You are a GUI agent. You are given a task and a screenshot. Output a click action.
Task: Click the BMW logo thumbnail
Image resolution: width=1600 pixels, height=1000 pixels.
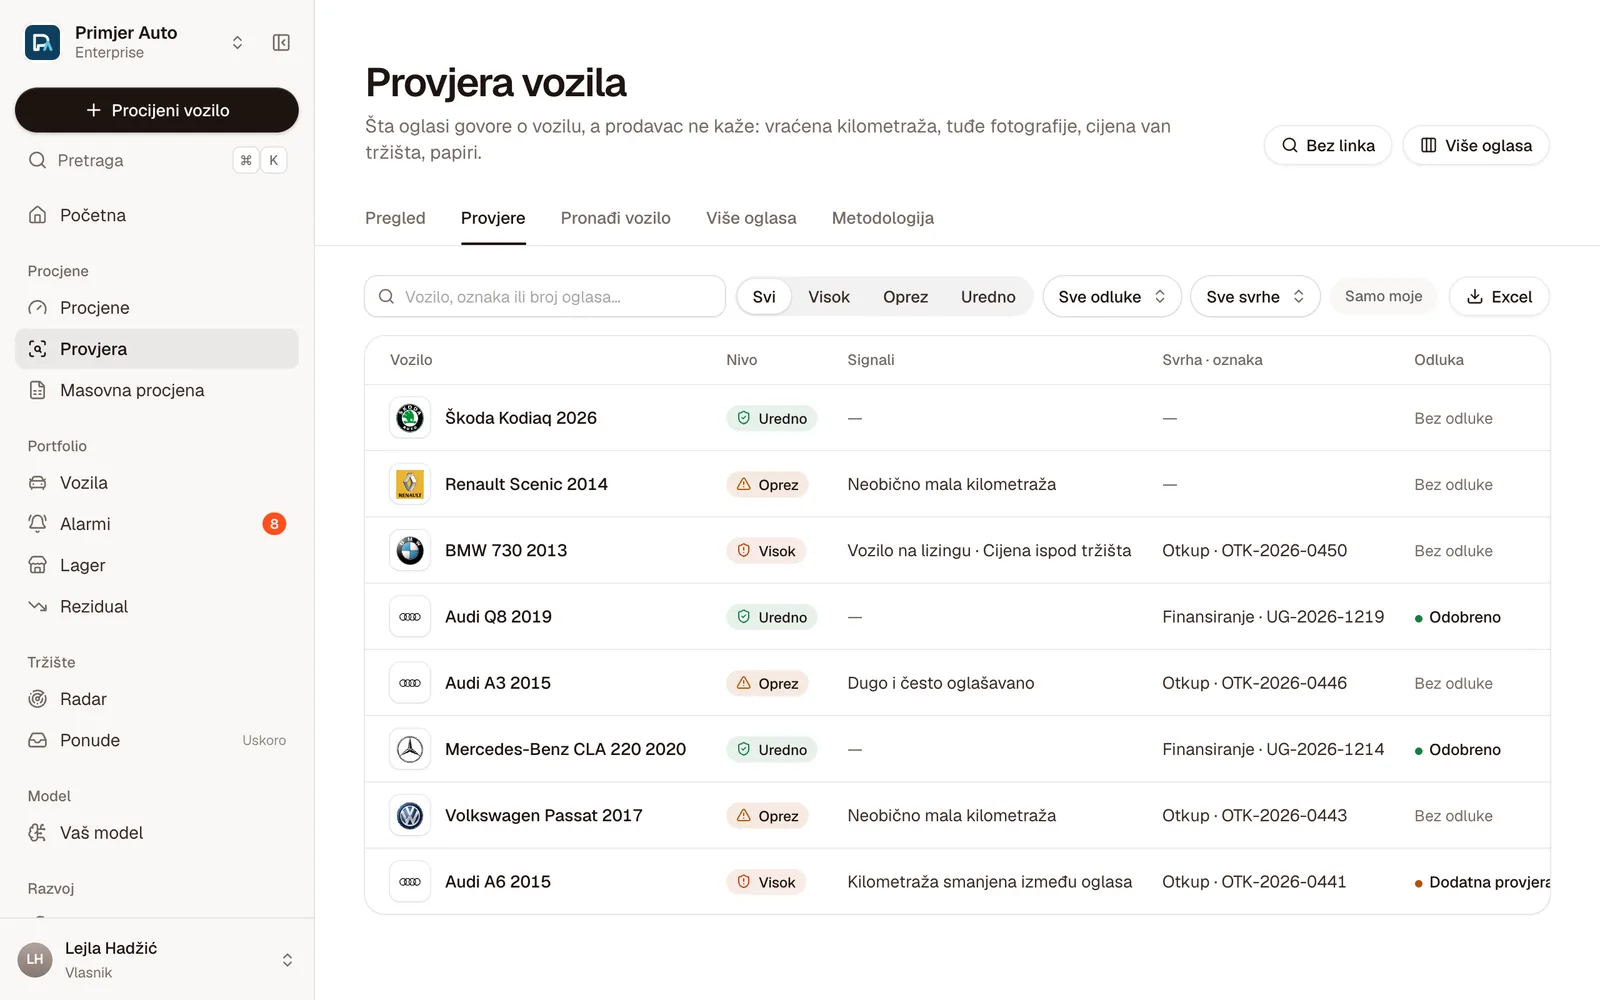410,550
